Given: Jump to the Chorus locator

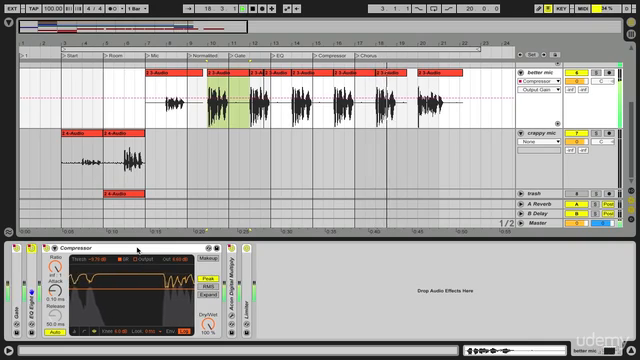Looking at the screenshot, I should 366,56.
